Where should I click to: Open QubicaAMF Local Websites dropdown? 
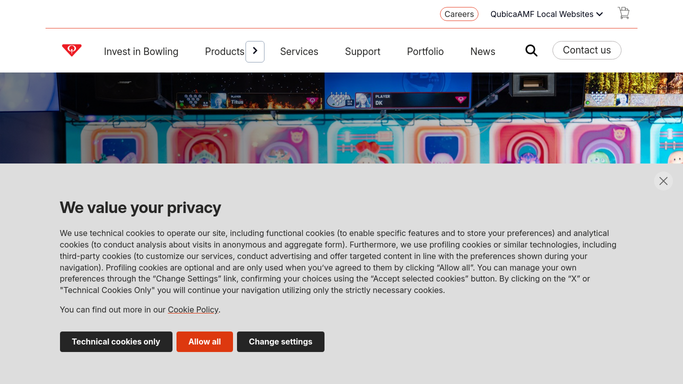(x=546, y=14)
